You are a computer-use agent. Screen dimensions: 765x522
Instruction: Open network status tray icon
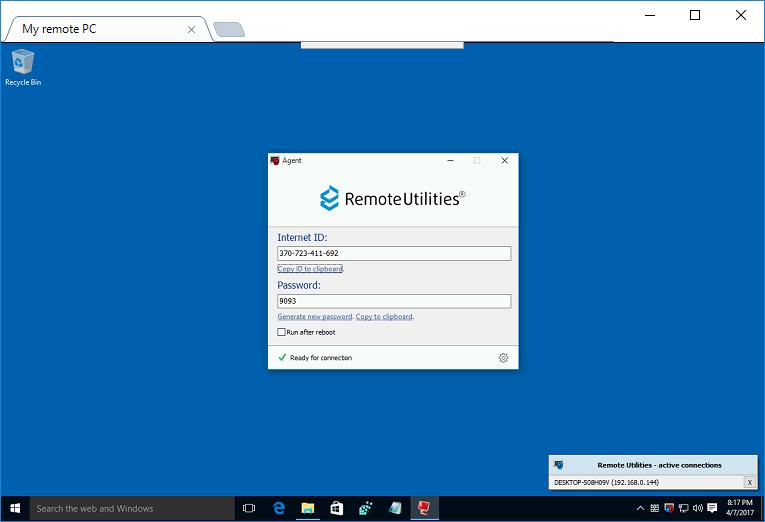[x=684, y=508]
